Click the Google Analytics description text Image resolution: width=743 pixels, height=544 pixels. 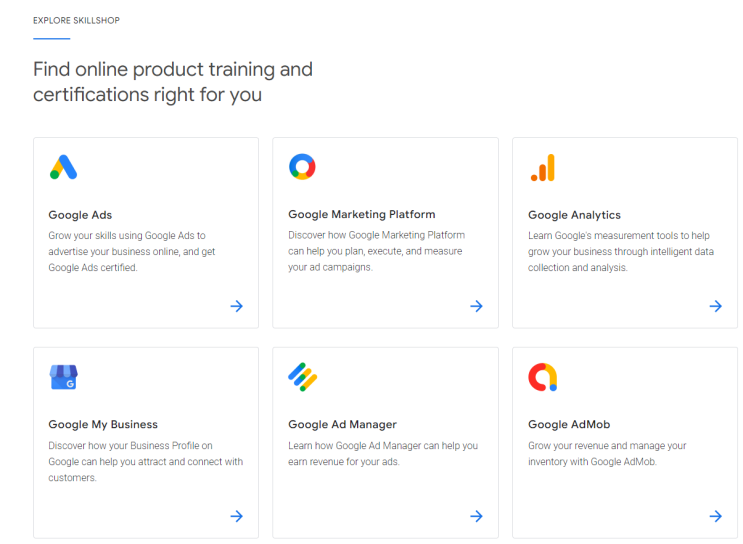[620, 252]
